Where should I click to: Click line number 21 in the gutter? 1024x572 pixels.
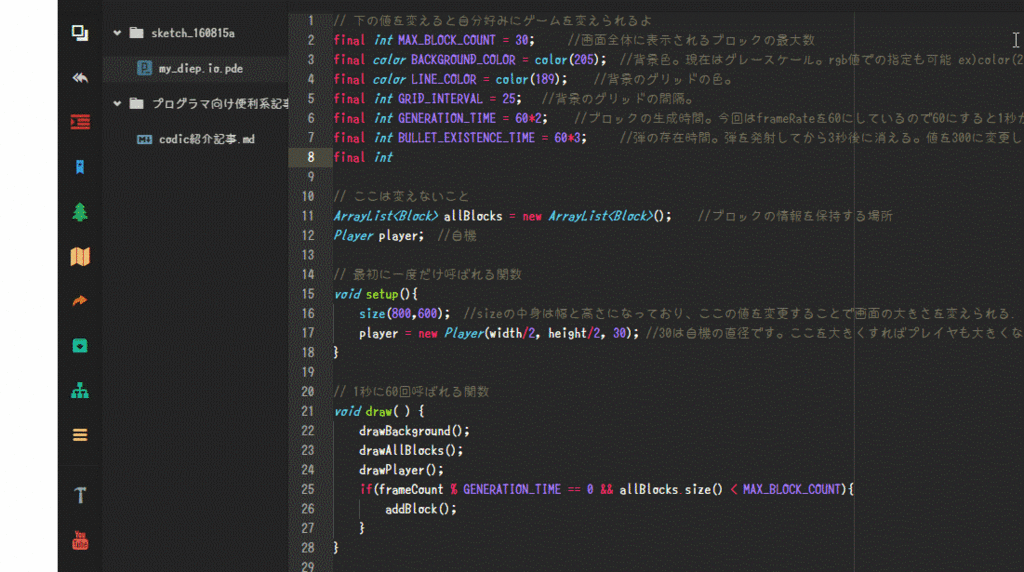point(308,411)
